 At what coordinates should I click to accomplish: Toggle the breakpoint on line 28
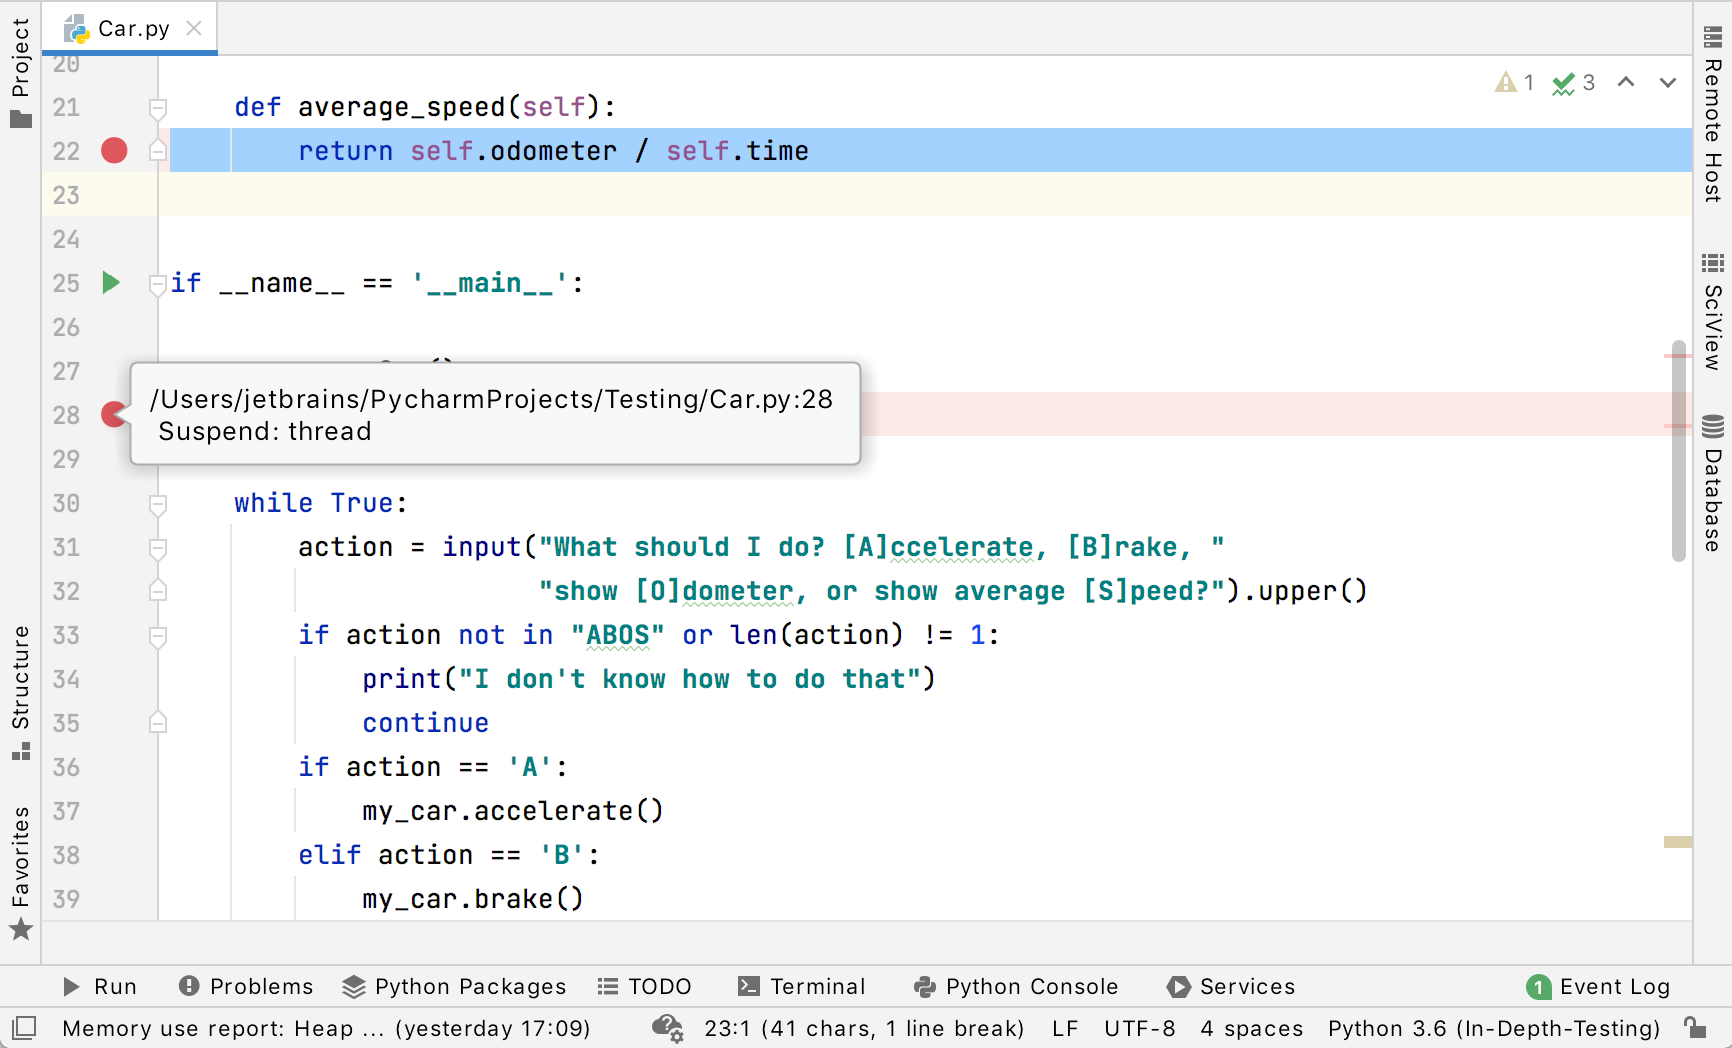(113, 414)
